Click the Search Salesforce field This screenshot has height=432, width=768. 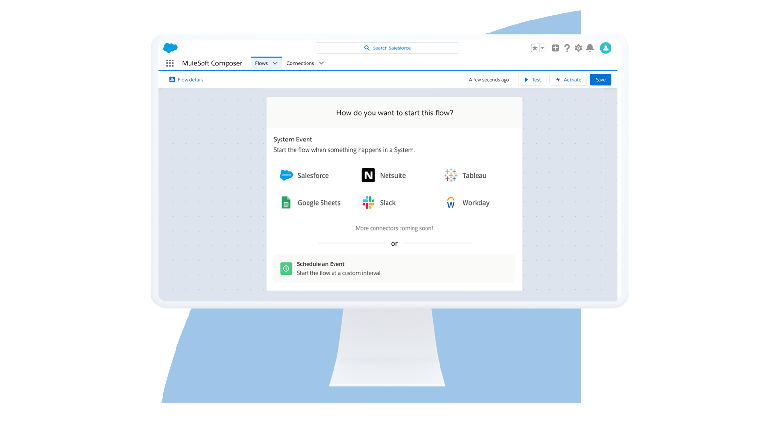click(388, 48)
